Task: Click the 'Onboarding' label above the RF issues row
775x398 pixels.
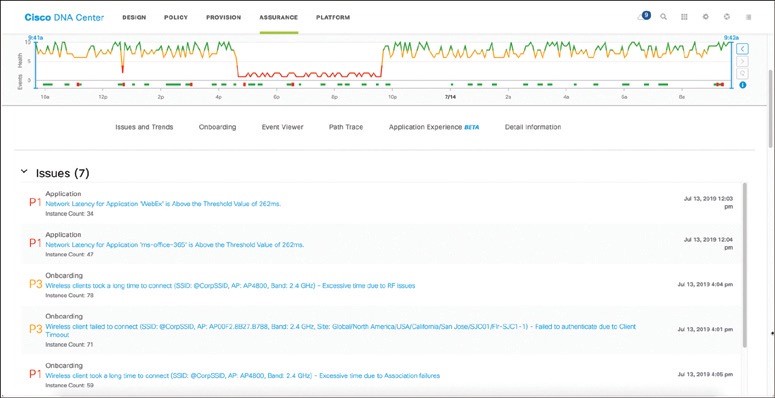Action: [x=64, y=275]
